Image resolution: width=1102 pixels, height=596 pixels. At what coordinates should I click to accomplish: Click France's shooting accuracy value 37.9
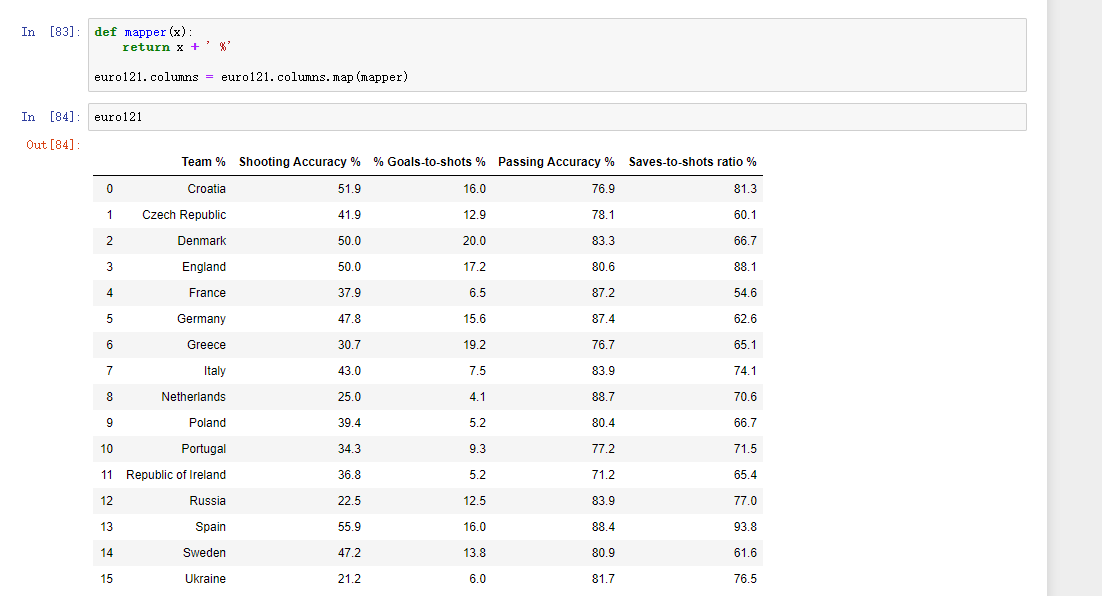click(349, 293)
